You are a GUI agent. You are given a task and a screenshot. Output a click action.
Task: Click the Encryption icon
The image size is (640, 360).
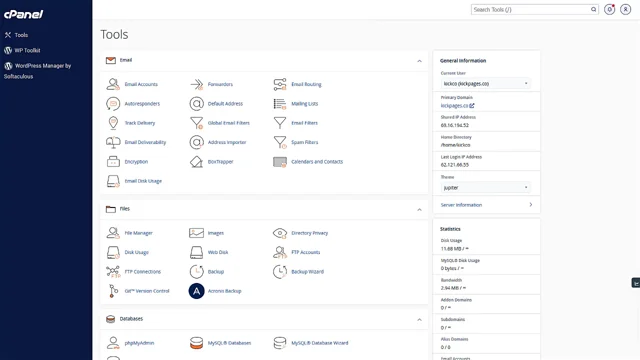coord(113,162)
